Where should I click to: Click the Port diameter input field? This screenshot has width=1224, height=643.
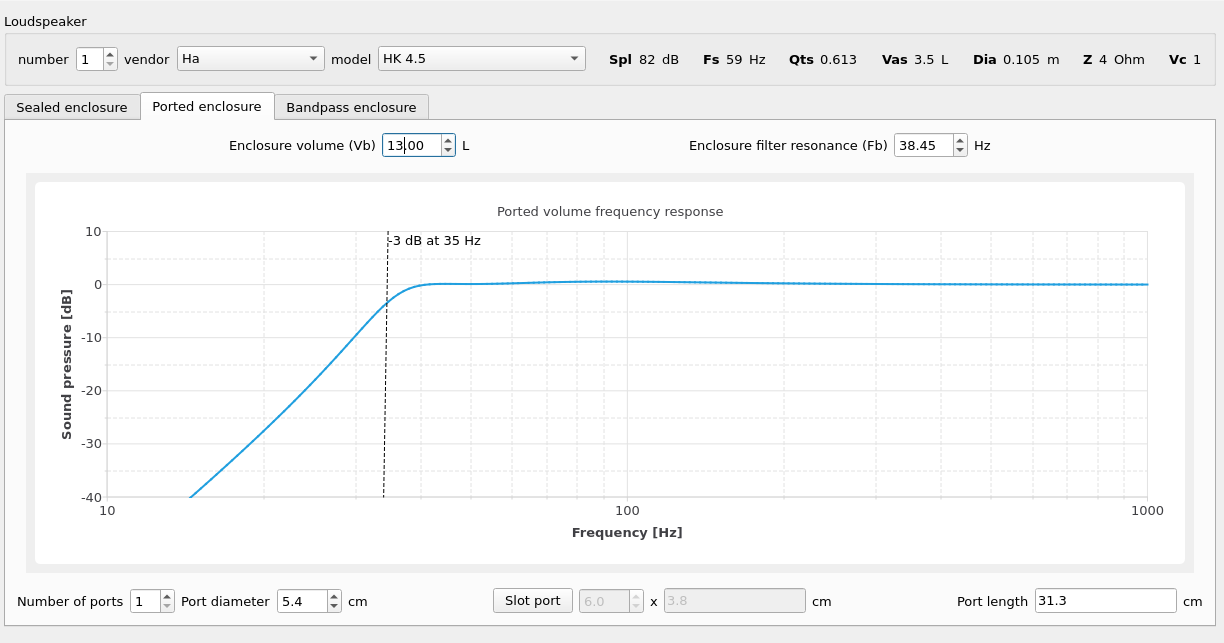click(x=301, y=602)
